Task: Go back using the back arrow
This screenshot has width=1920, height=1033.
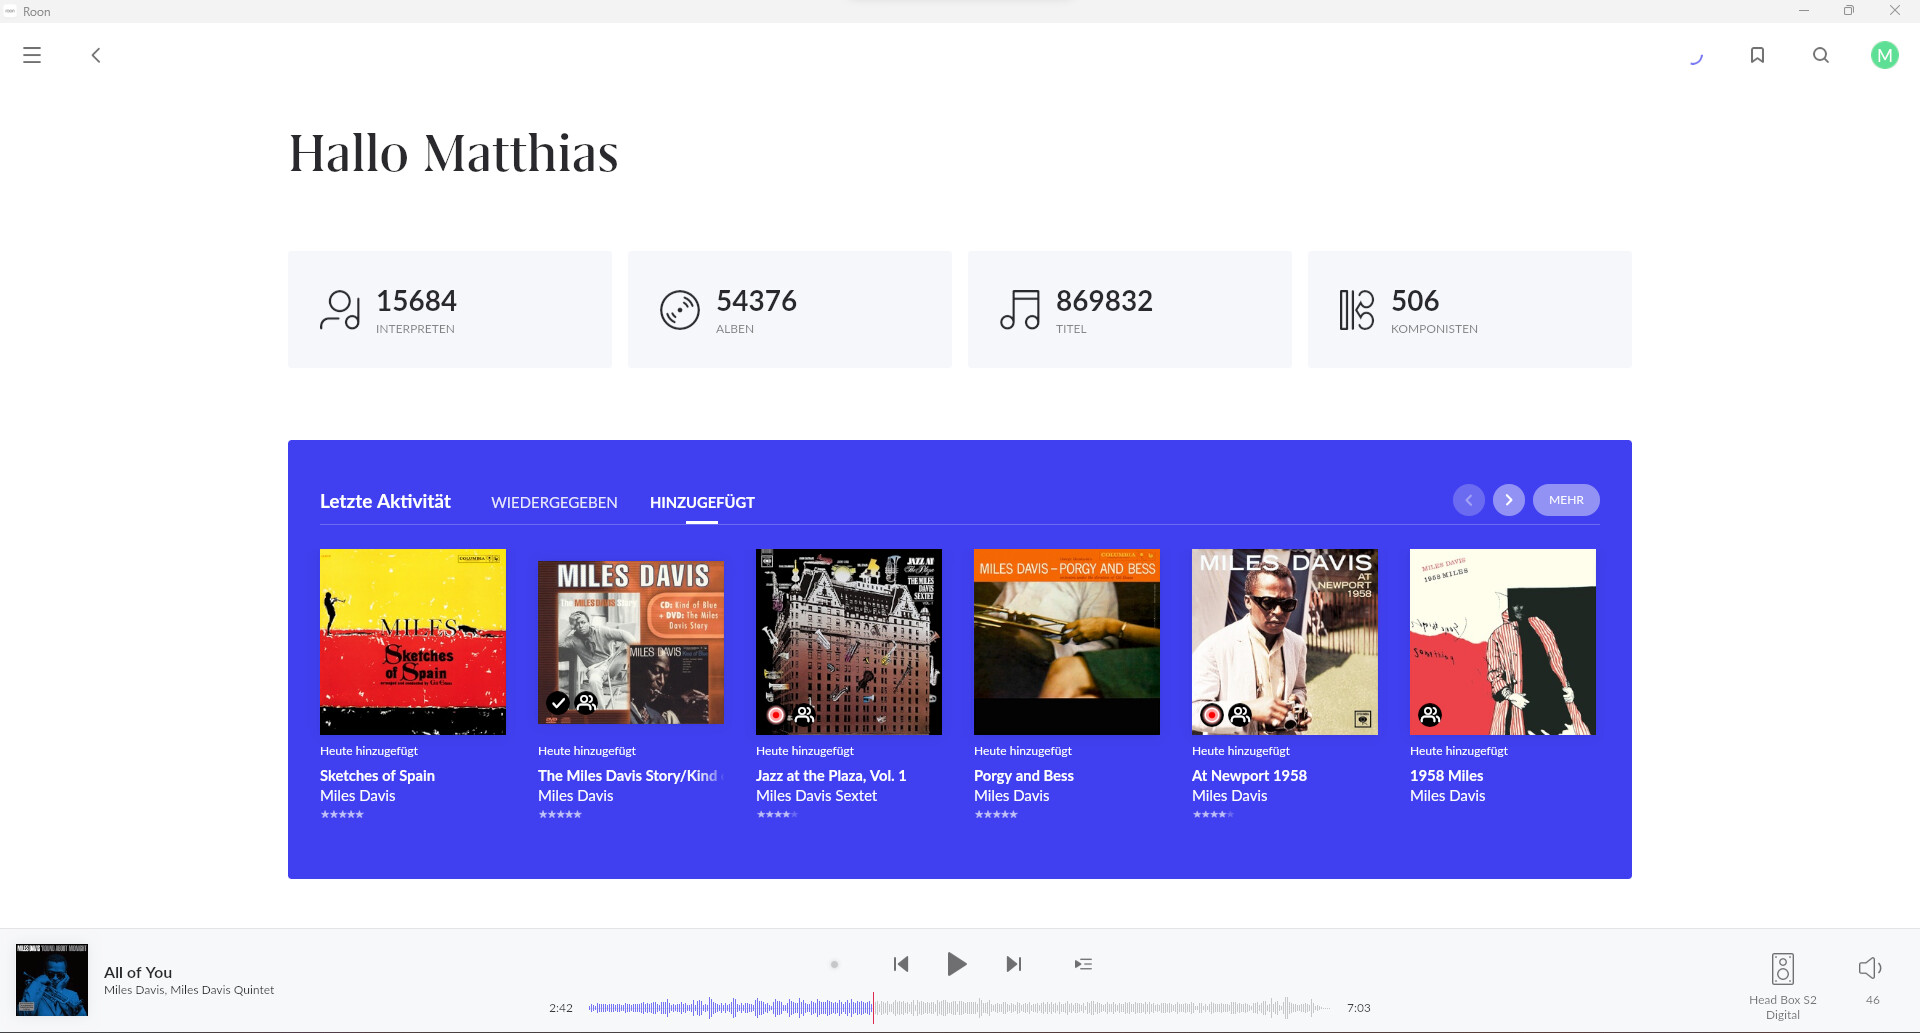Action: click(x=96, y=55)
